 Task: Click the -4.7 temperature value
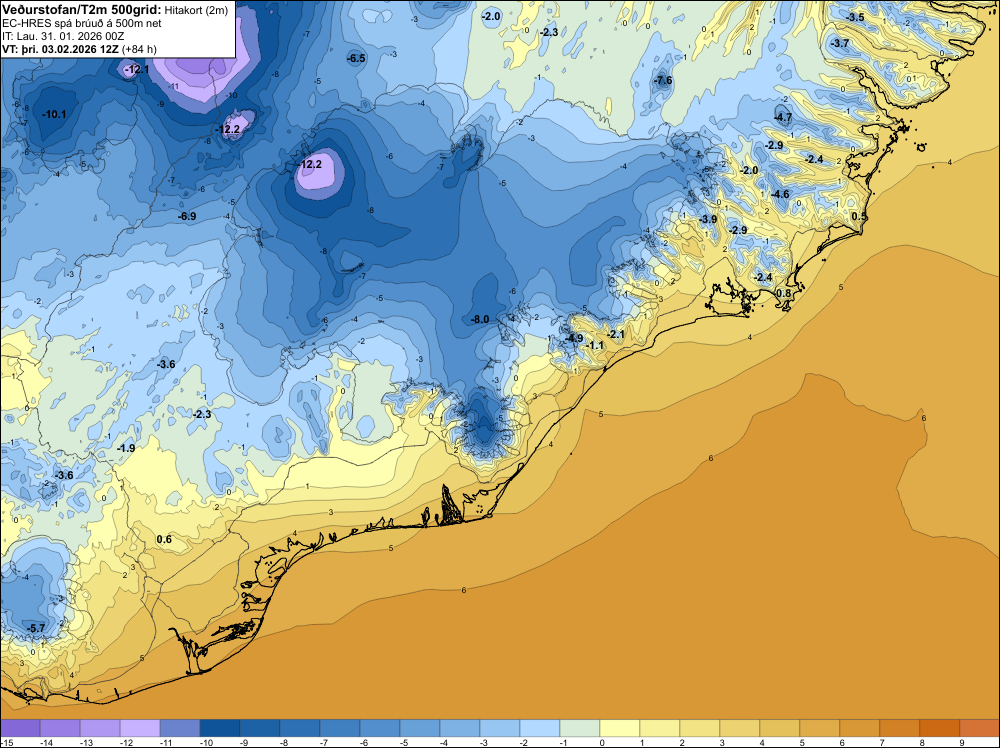[x=783, y=117]
